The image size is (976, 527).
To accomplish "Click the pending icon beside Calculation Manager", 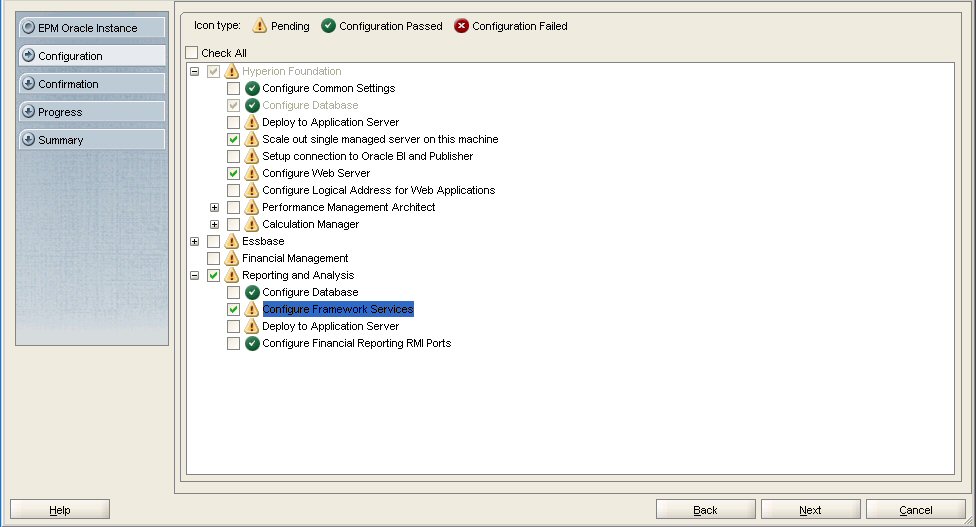I will [x=251, y=224].
